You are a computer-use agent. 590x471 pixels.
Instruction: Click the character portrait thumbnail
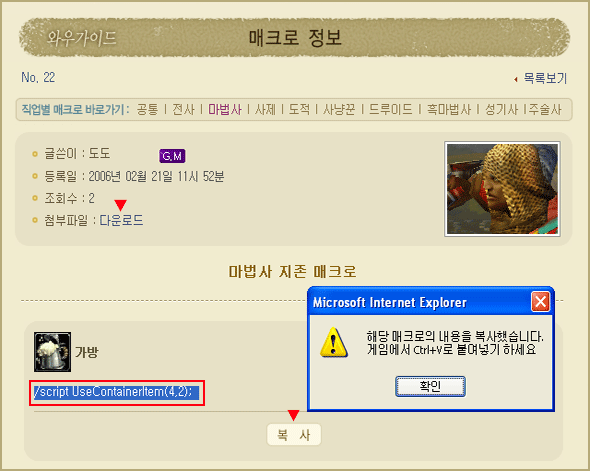(502, 189)
